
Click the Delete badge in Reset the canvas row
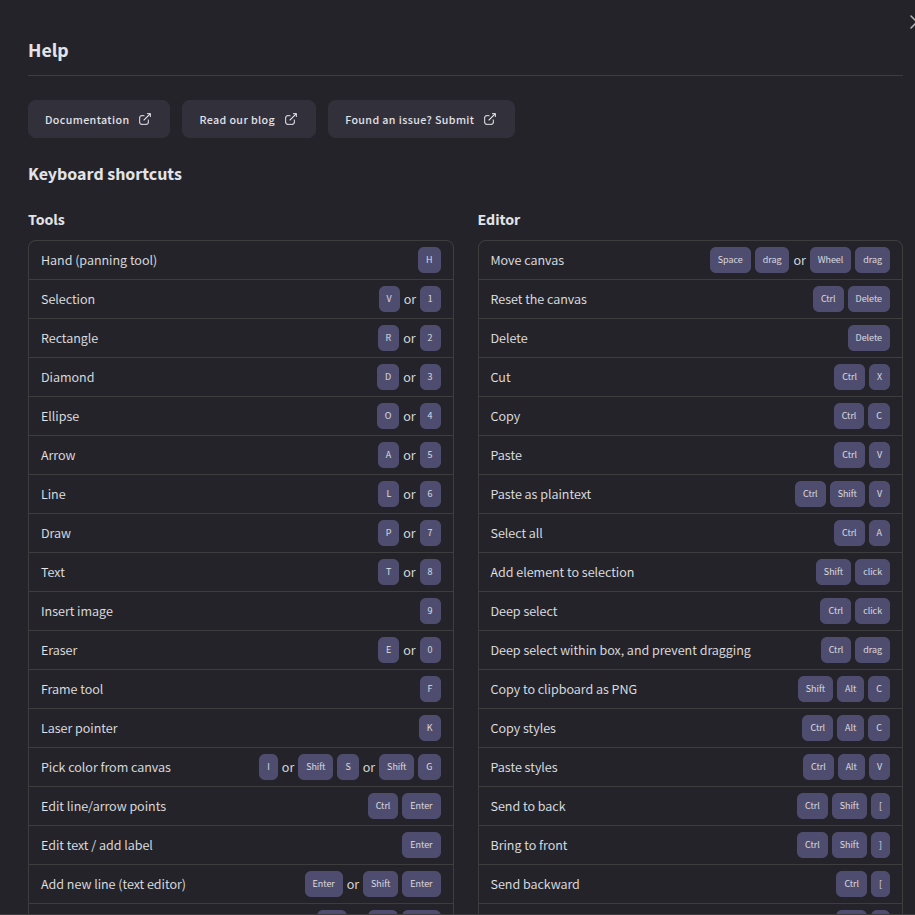[868, 299]
